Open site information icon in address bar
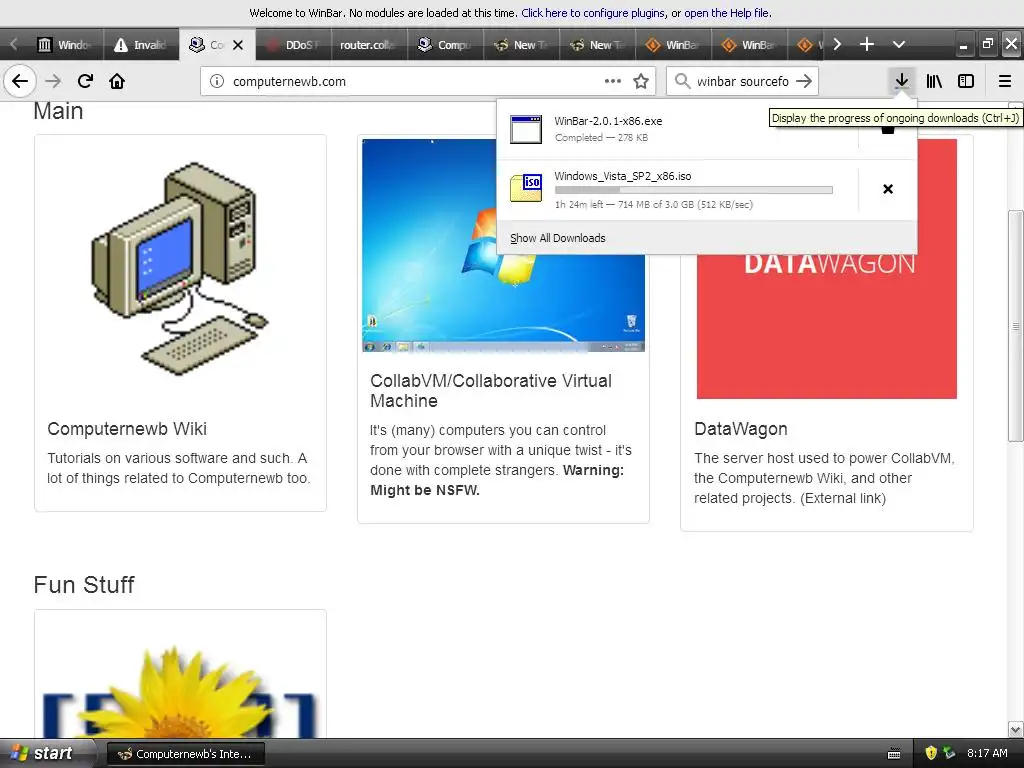Screen dimensions: 1024x768 tap(217, 81)
